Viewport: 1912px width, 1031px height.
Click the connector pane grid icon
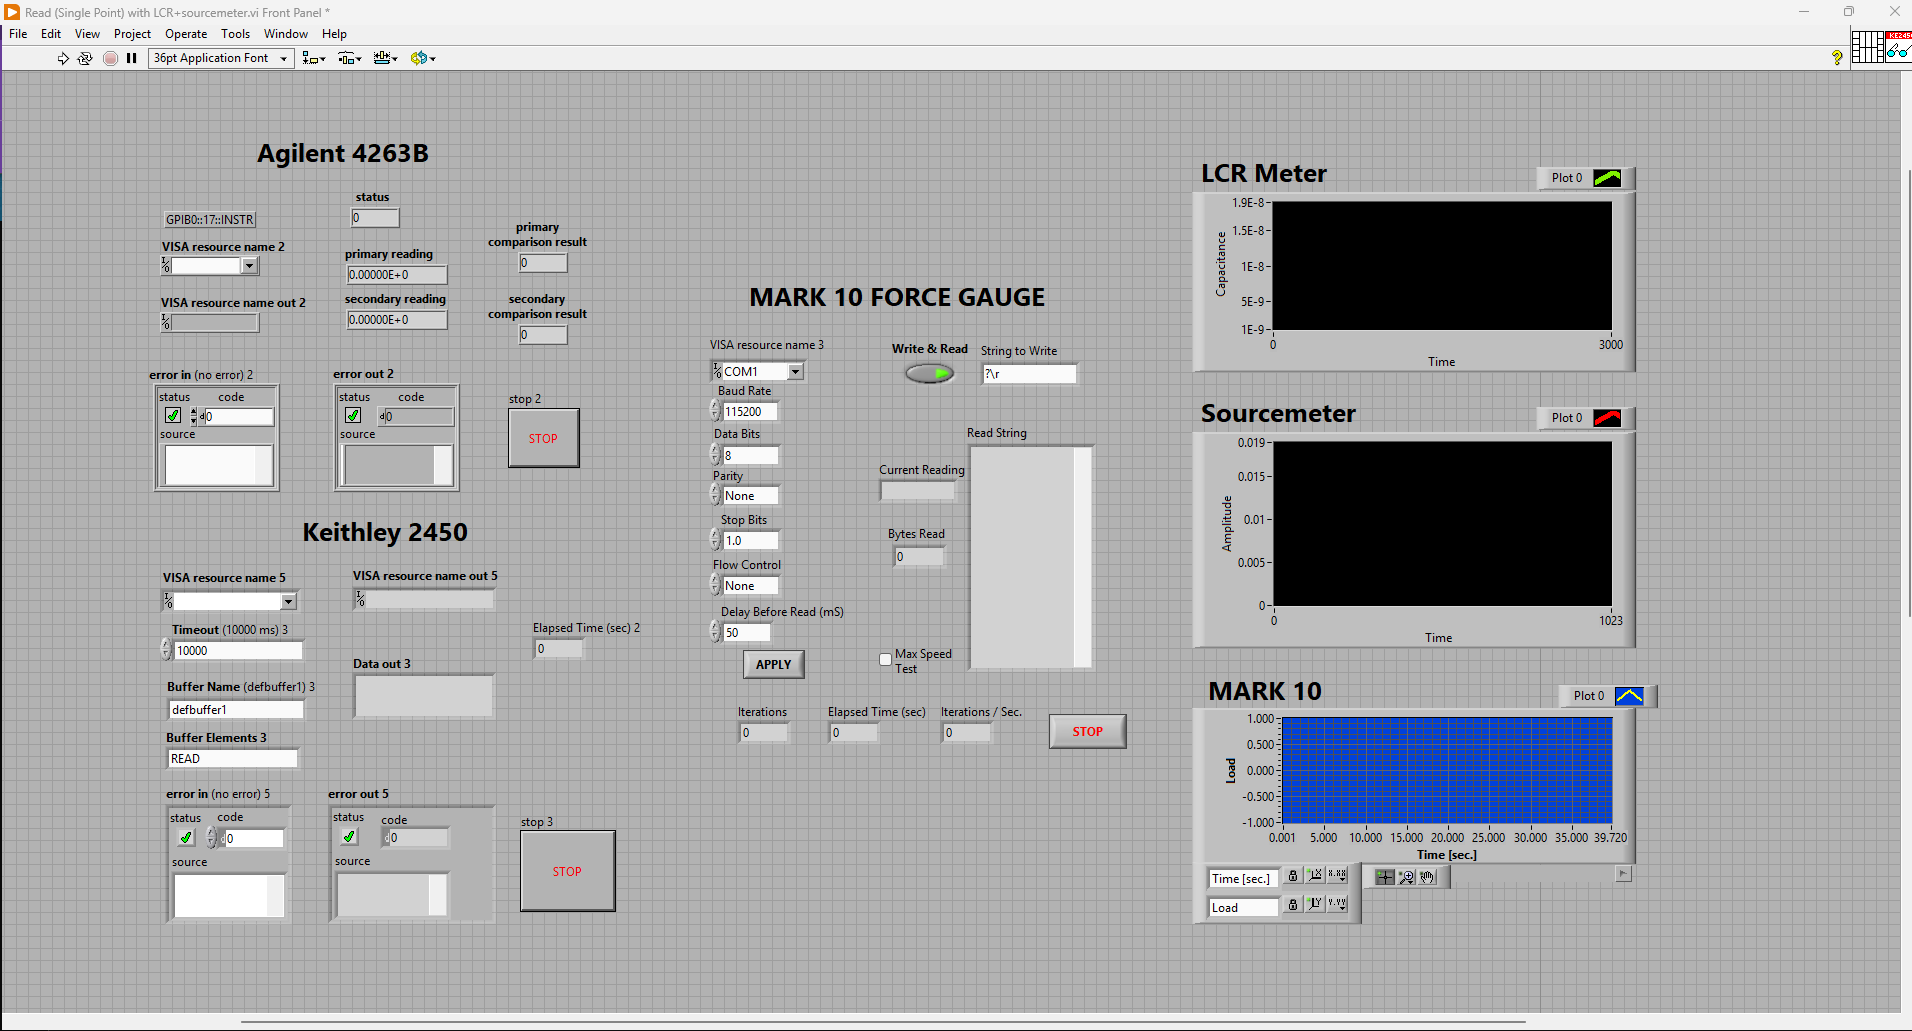pyautogui.click(x=1867, y=47)
